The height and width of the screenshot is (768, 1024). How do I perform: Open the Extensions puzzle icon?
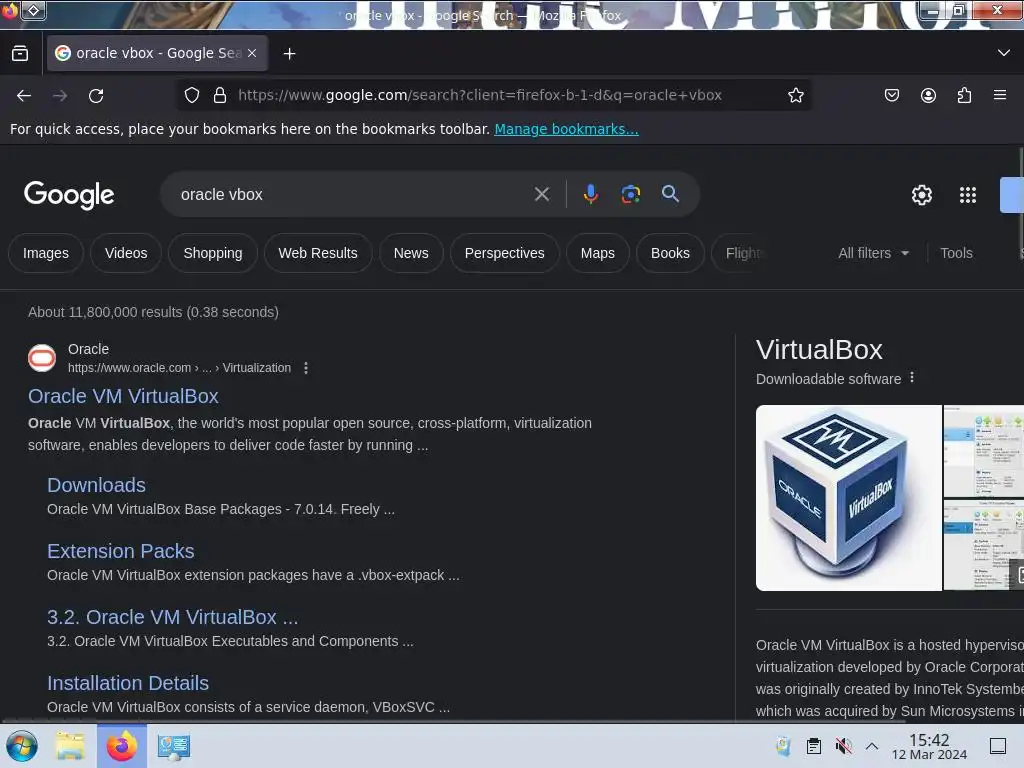[x=964, y=95]
